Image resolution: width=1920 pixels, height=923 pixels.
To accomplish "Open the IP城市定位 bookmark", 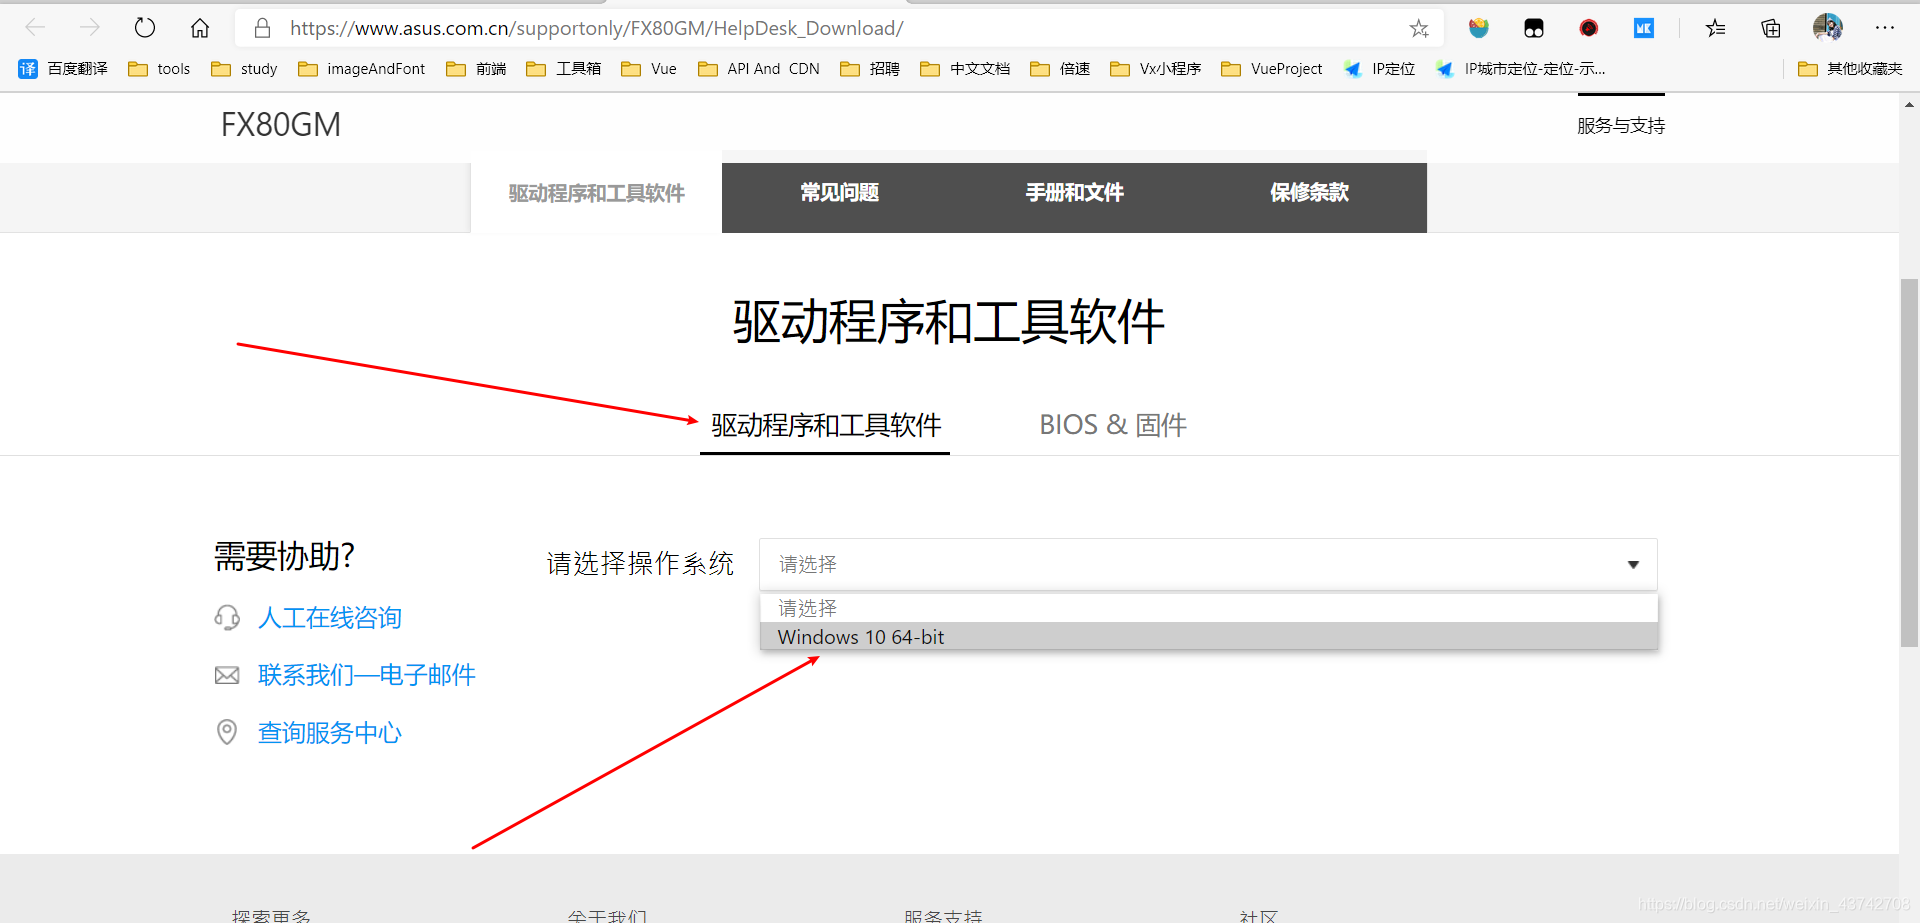I will (x=1521, y=69).
